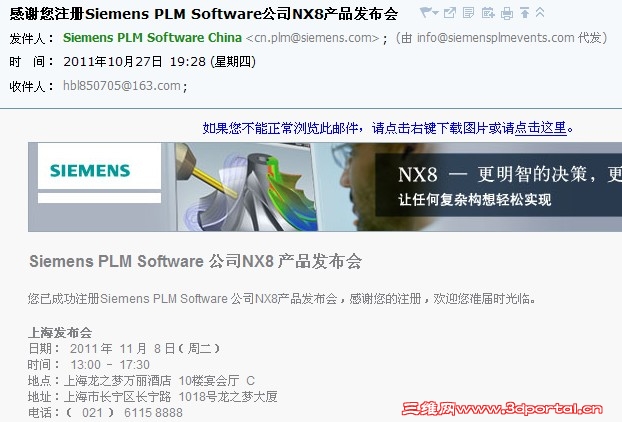This screenshot has width=622, height=422.
Task: Select the phone number 6115 8888
Action: pyautogui.click(x=153, y=413)
